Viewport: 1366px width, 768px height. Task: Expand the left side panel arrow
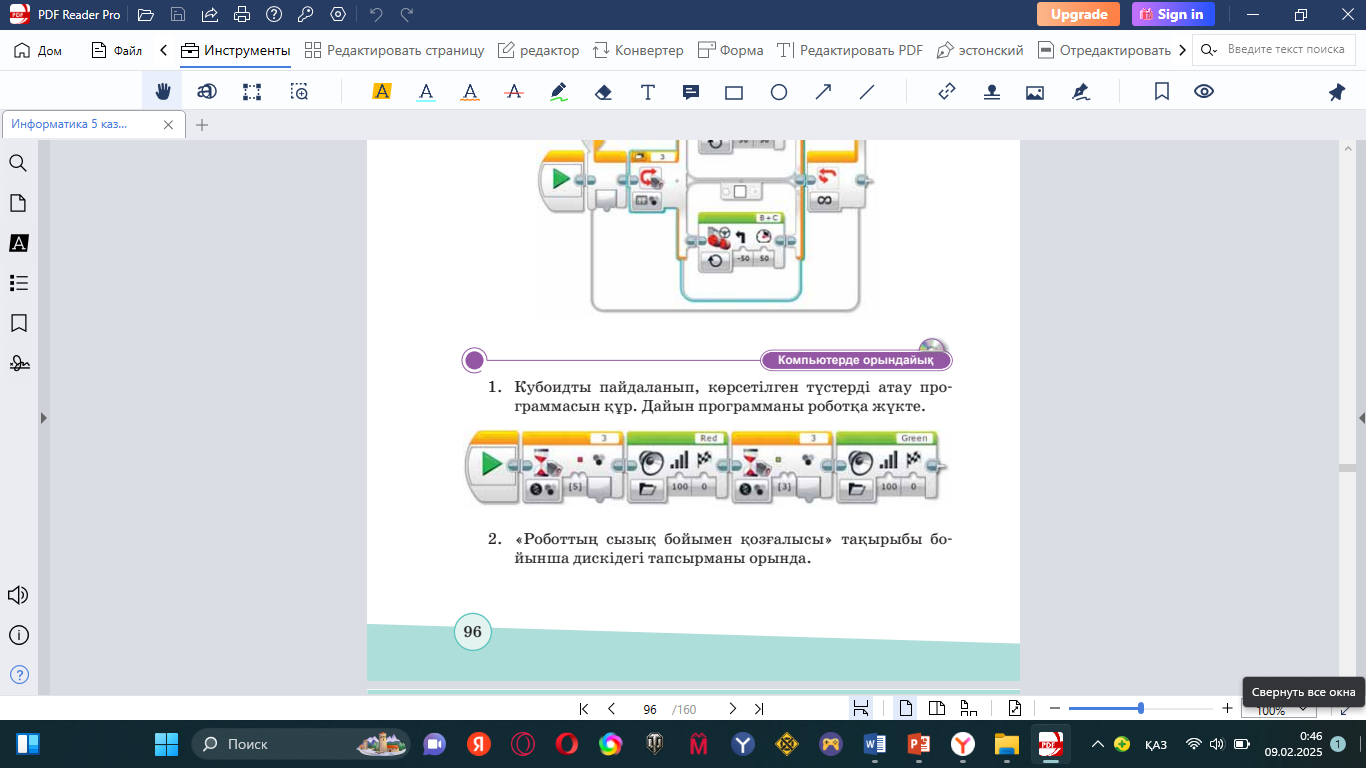pos(43,418)
